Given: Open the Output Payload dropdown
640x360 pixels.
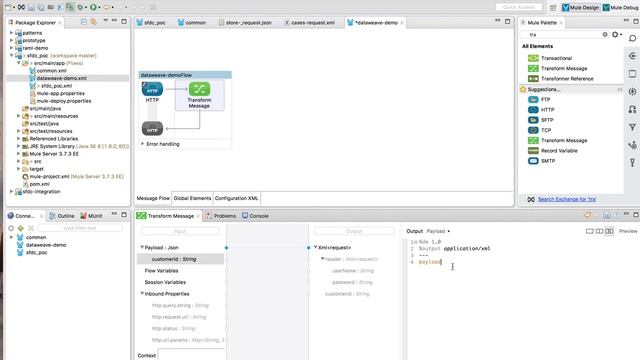Looking at the screenshot, I should [438, 231].
